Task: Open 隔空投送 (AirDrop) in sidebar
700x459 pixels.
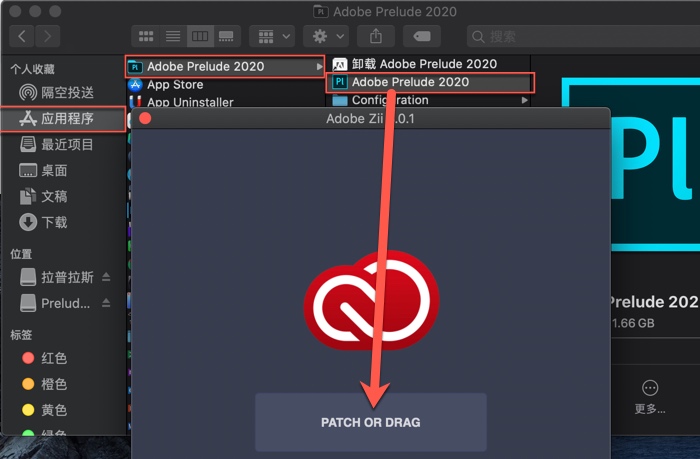Action: tap(67, 92)
